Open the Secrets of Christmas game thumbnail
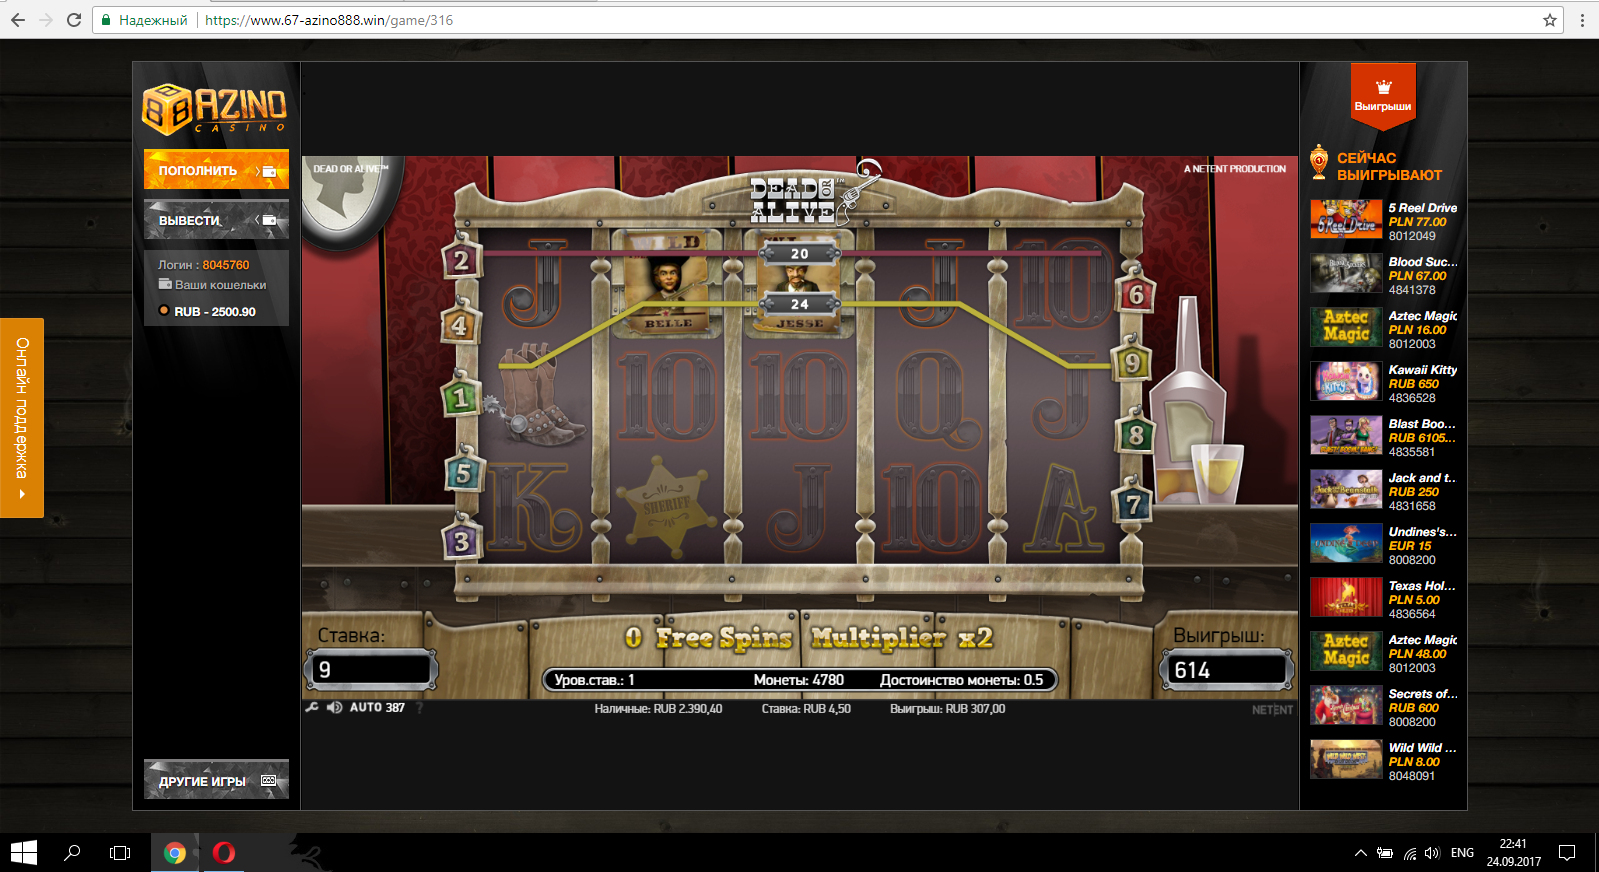This screenshot has height=872, width=1599. tap(1346, 705)
